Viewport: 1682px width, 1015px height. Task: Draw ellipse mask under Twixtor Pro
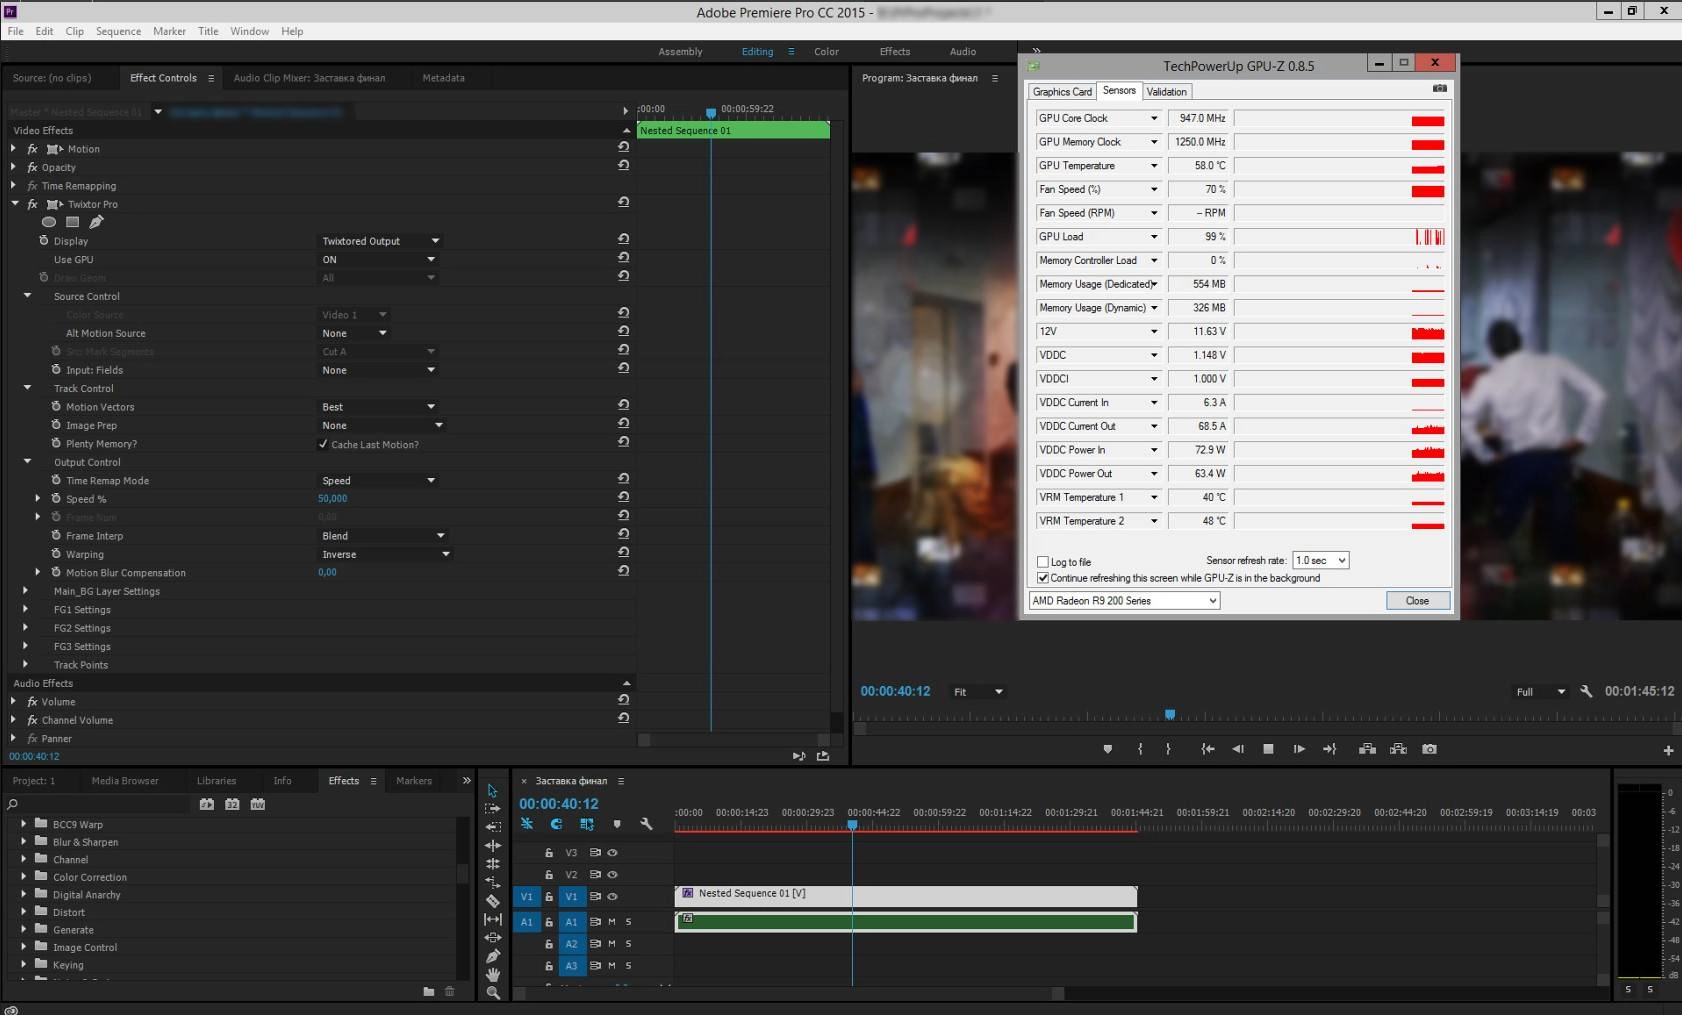49,222
